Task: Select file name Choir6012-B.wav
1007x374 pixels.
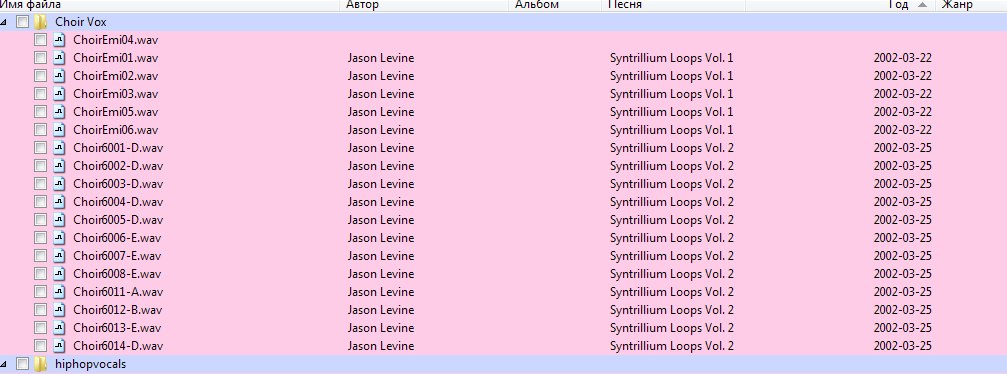Action: (118, 310)
